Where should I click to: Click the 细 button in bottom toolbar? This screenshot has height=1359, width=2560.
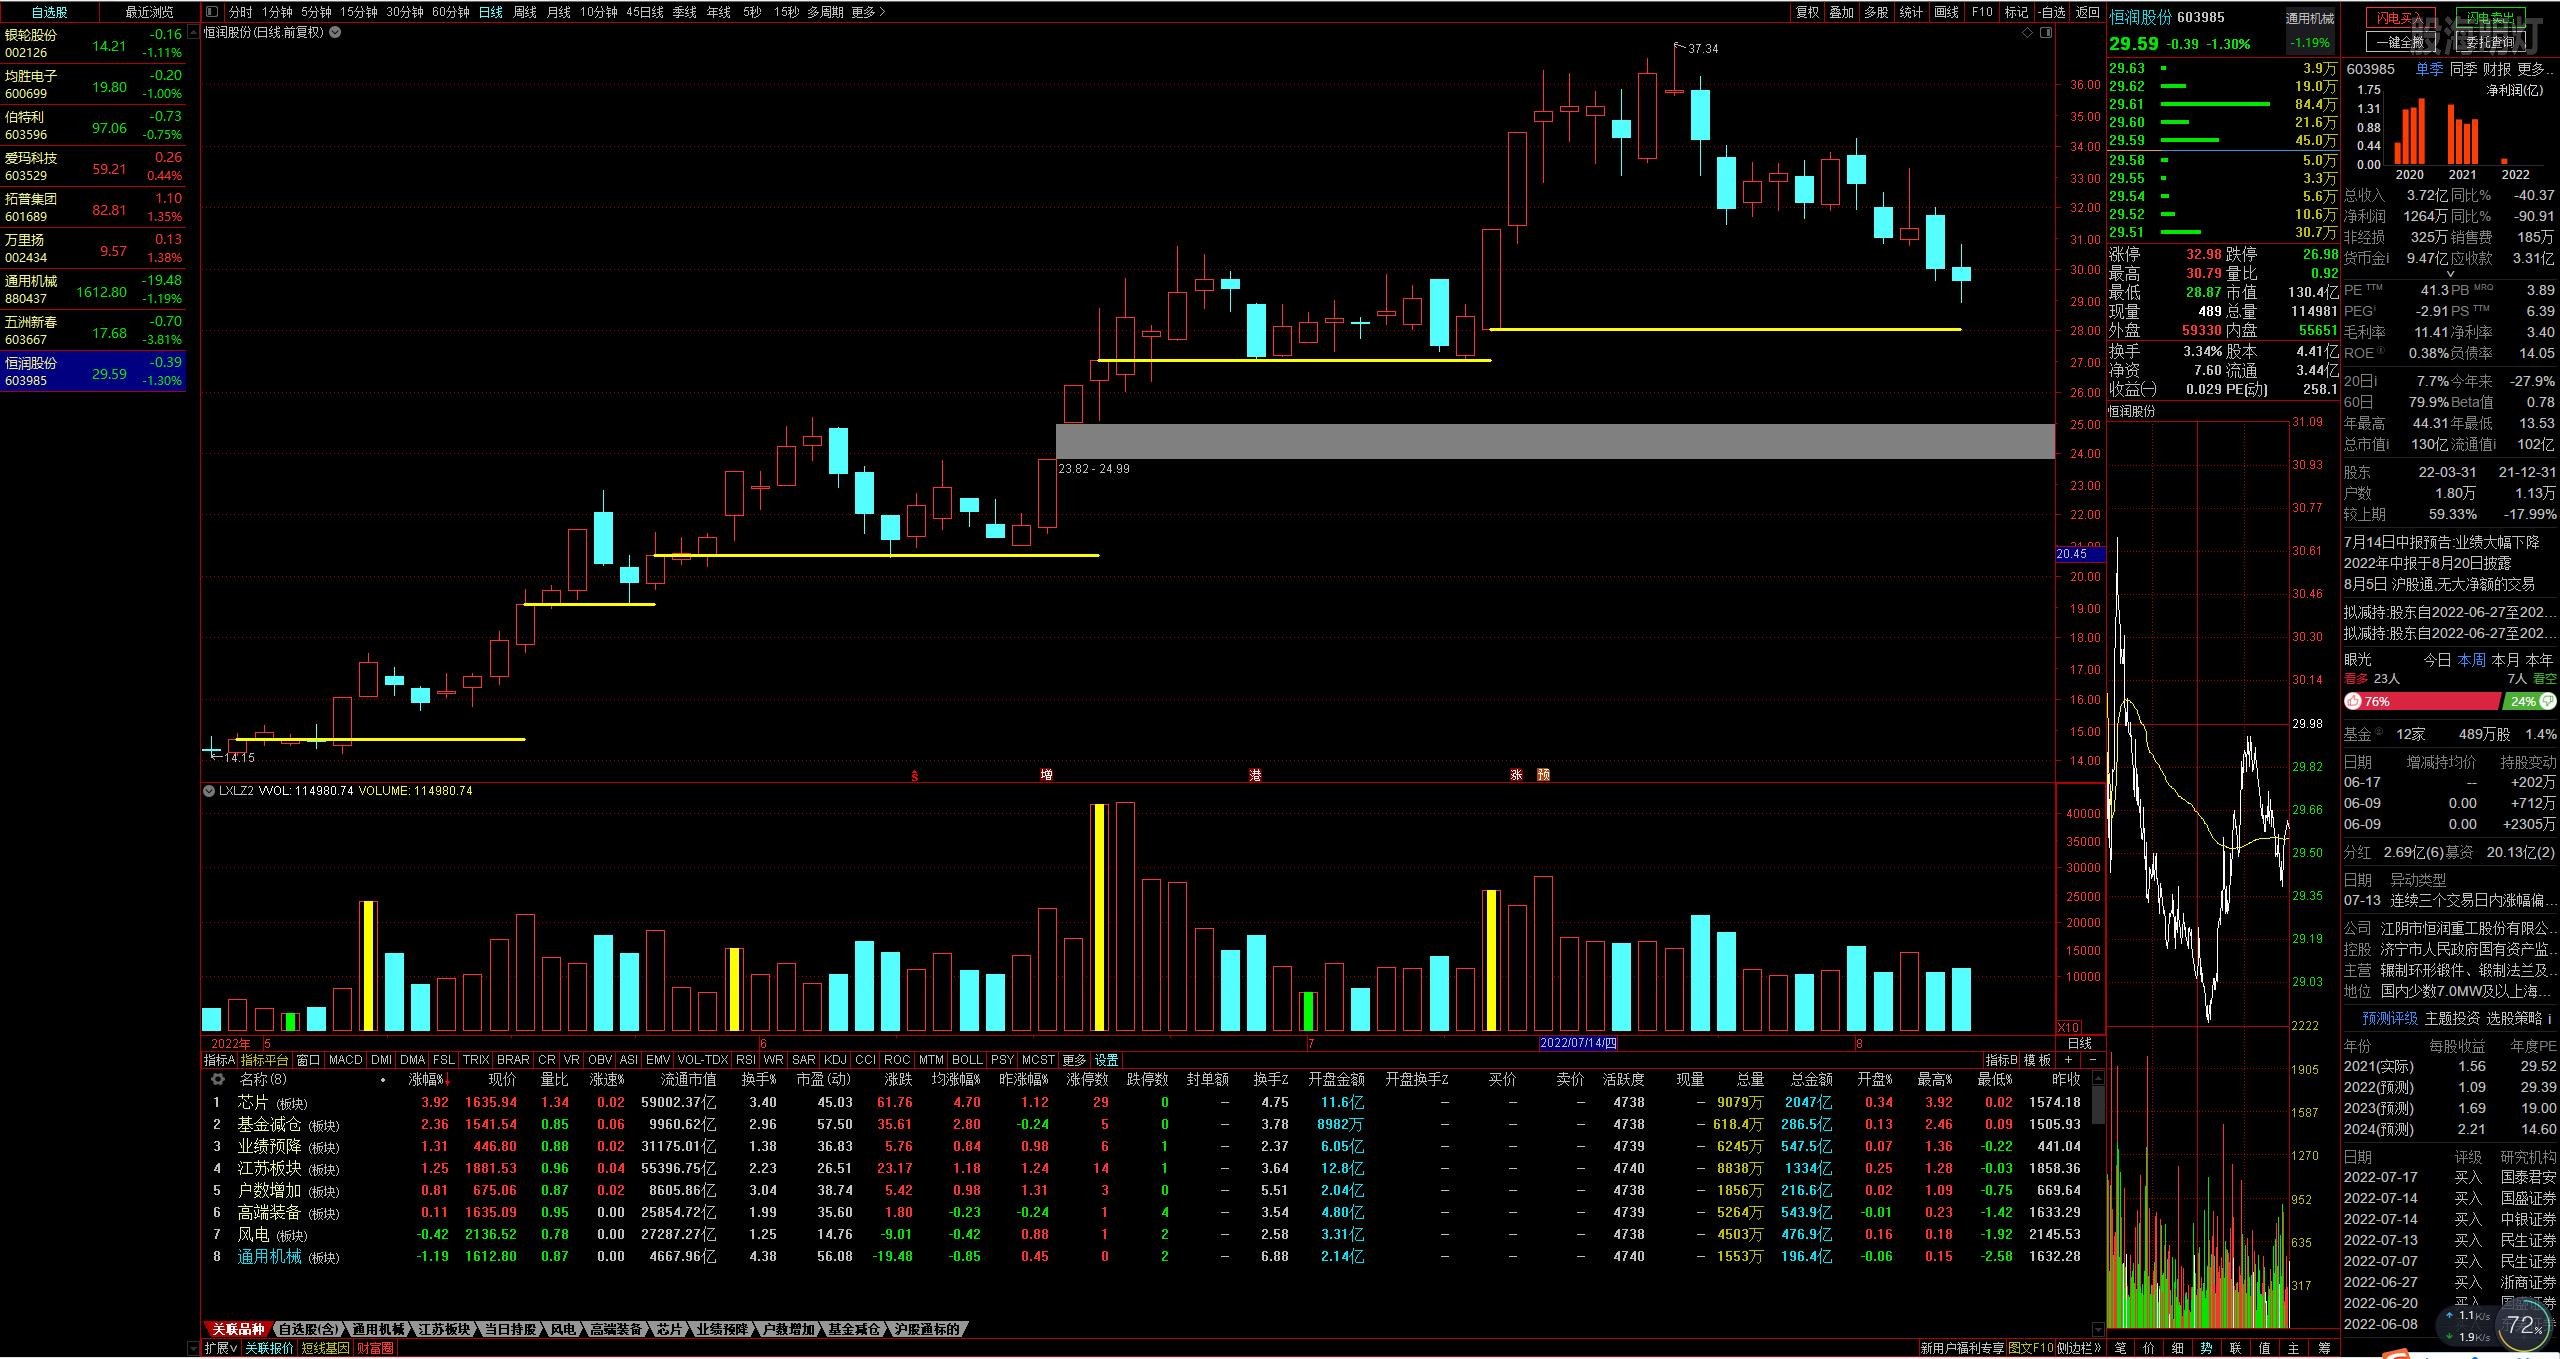pos(2178,1348)
